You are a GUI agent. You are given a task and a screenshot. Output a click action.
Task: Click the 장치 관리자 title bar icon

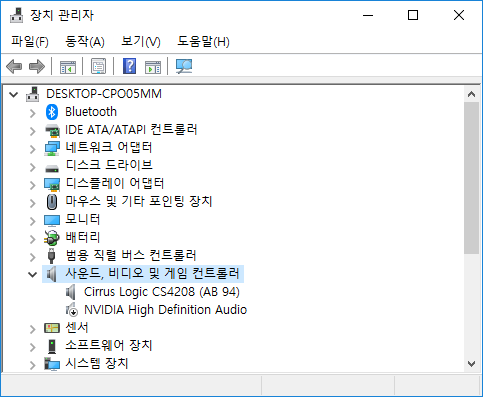coord(17,15)
